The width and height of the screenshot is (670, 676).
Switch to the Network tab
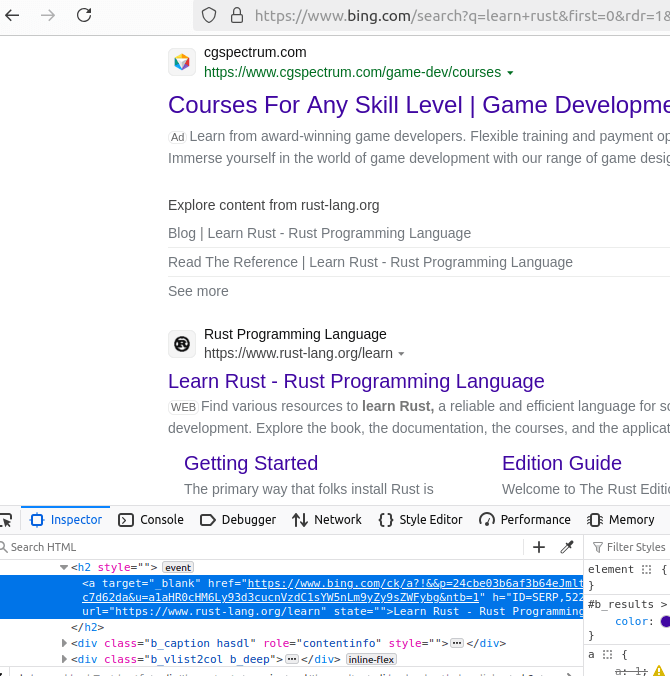tap(327, 520)
